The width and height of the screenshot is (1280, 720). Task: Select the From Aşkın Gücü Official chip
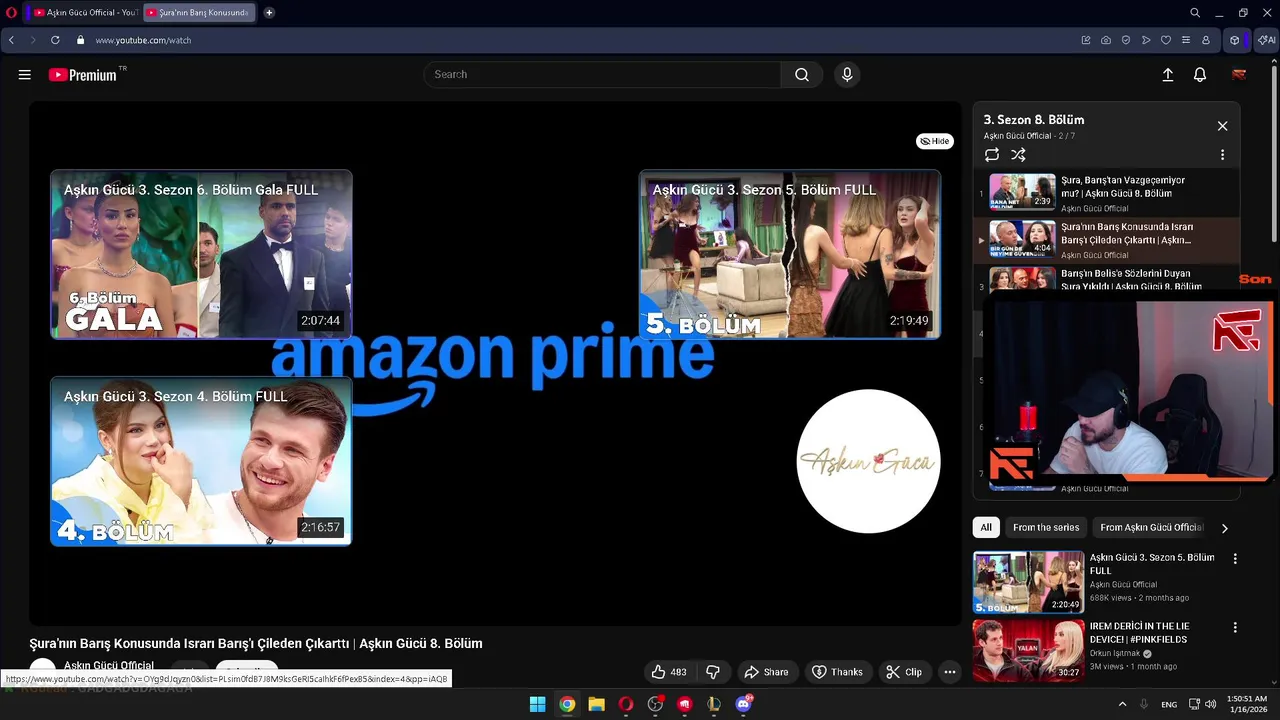[1151, 527]
